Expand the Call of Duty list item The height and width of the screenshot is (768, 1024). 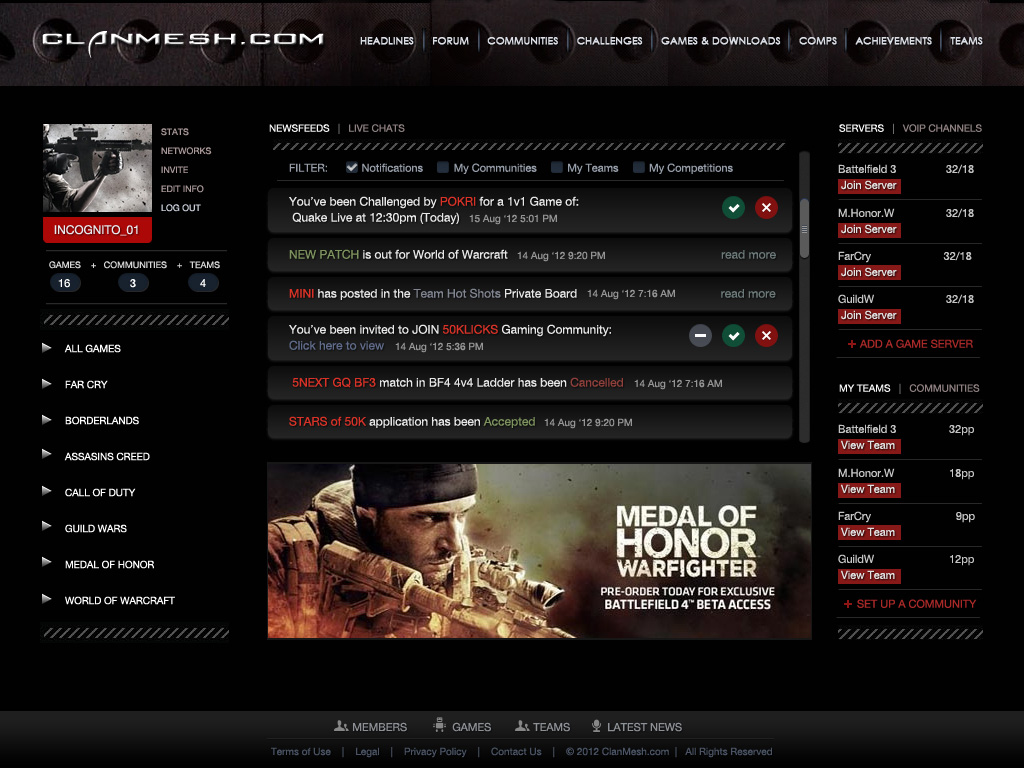click(47, 492)
